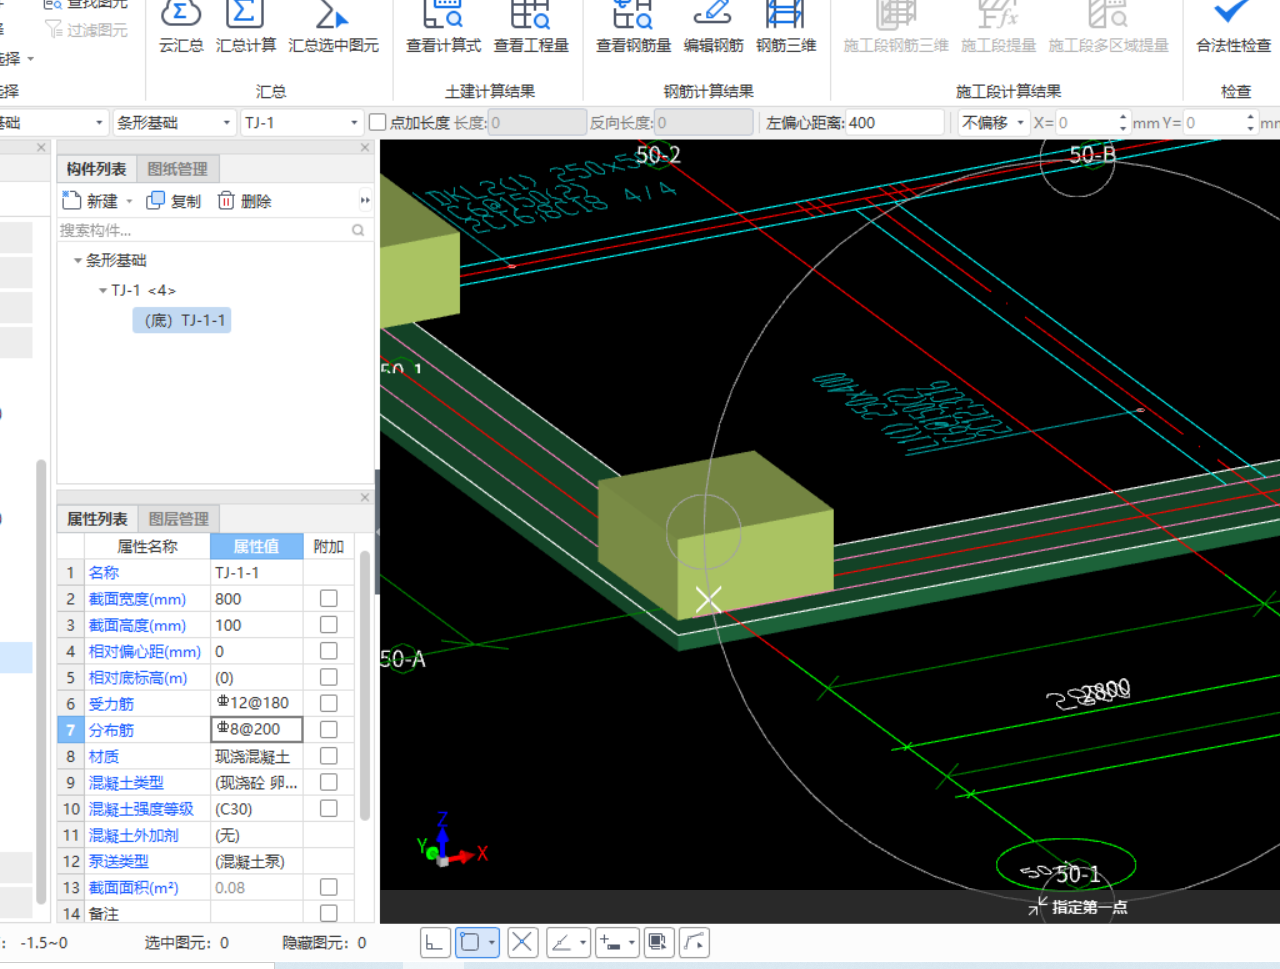Click the property list vertical scrollbar

[365, 685]
